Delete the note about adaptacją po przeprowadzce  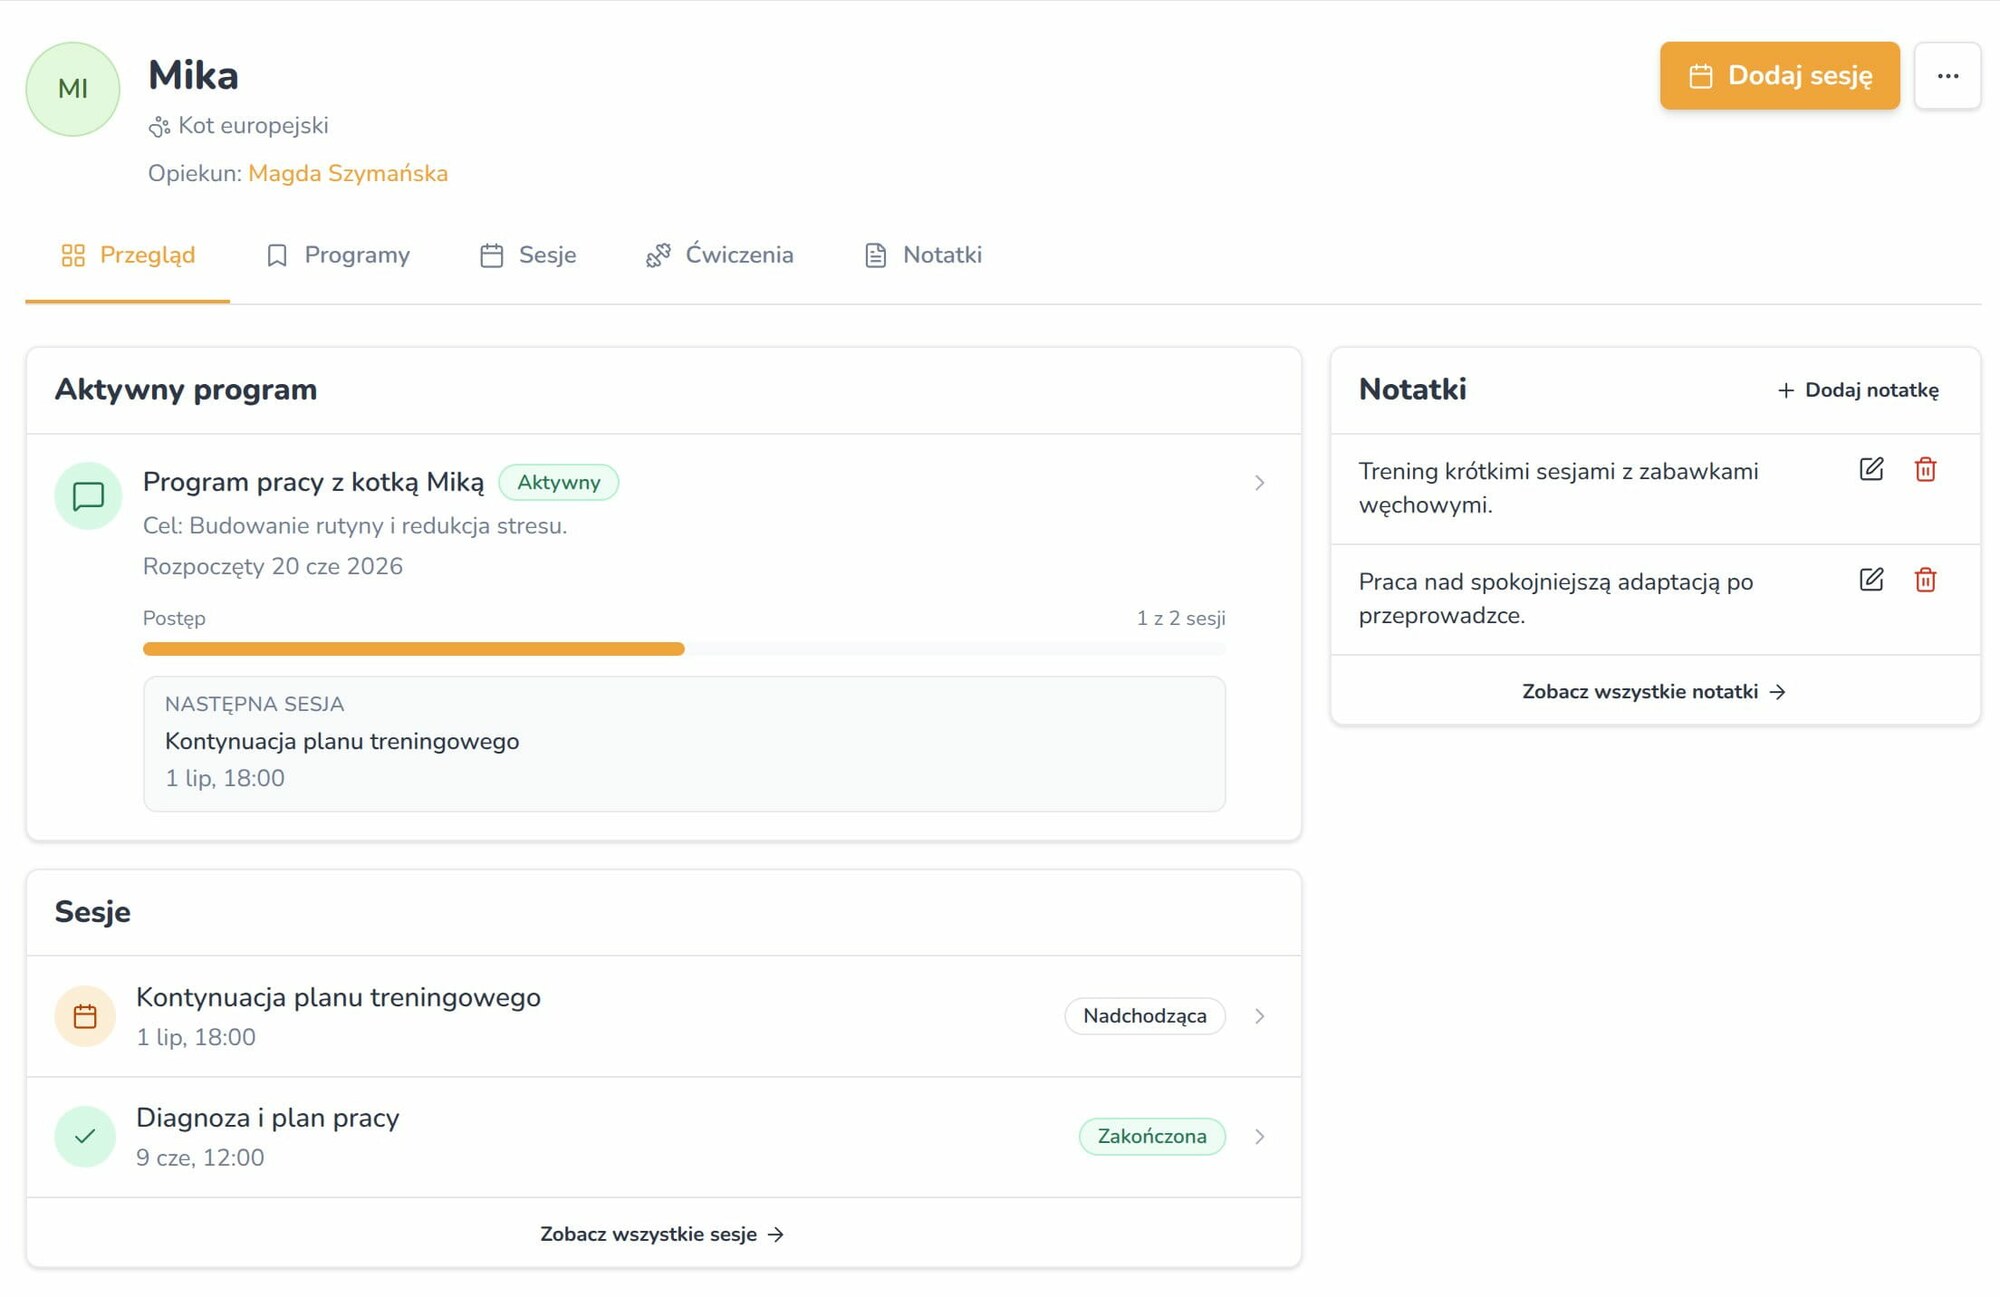click(x=1925, y=580)
